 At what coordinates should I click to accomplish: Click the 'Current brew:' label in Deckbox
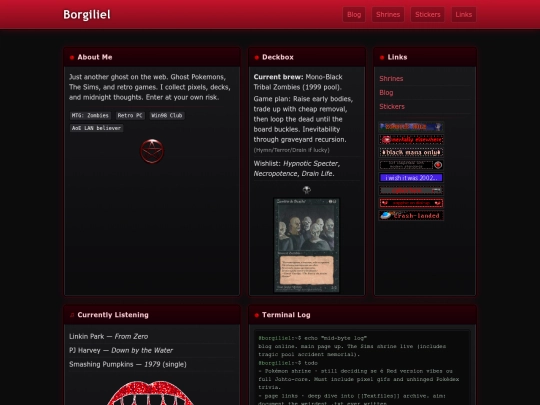click(278, 77)
